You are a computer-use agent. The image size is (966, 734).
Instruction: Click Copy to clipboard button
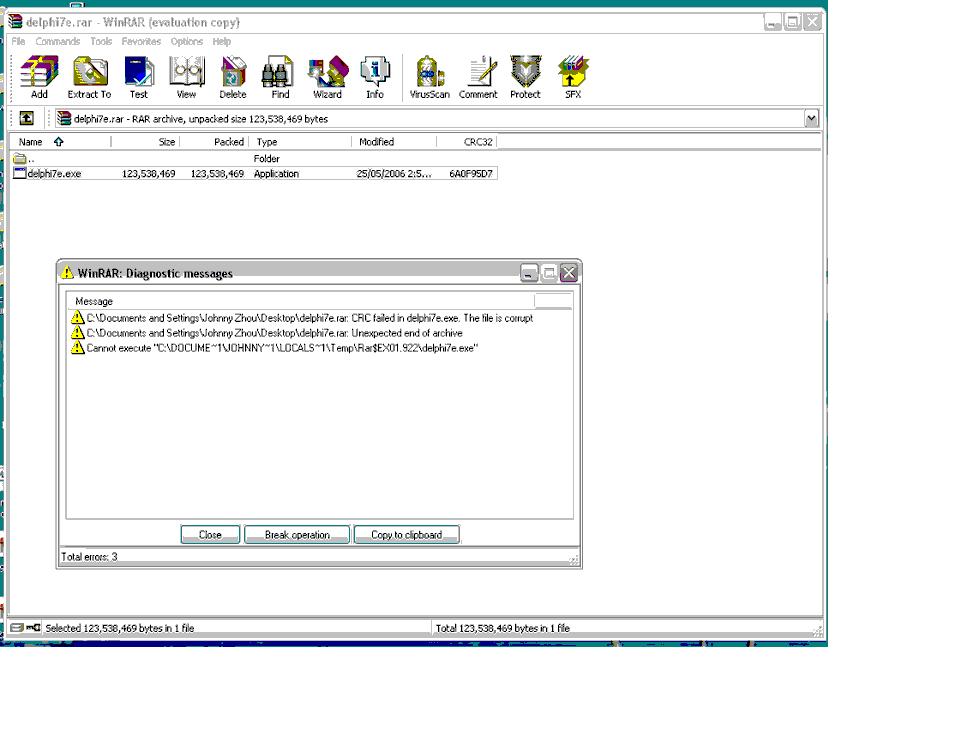point(407,534)
